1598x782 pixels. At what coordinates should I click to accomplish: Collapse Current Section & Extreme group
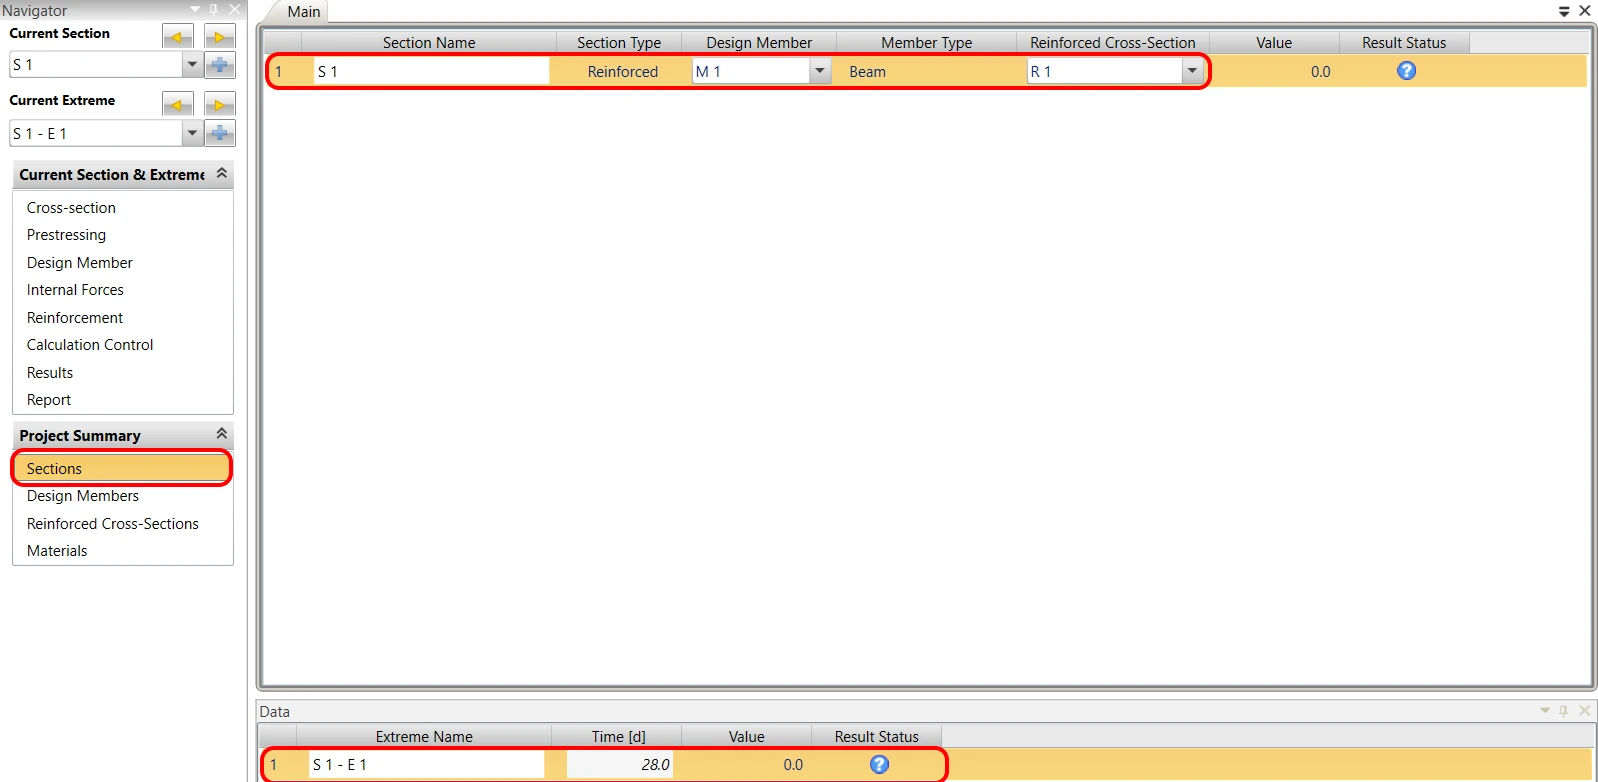coord(222,174)
